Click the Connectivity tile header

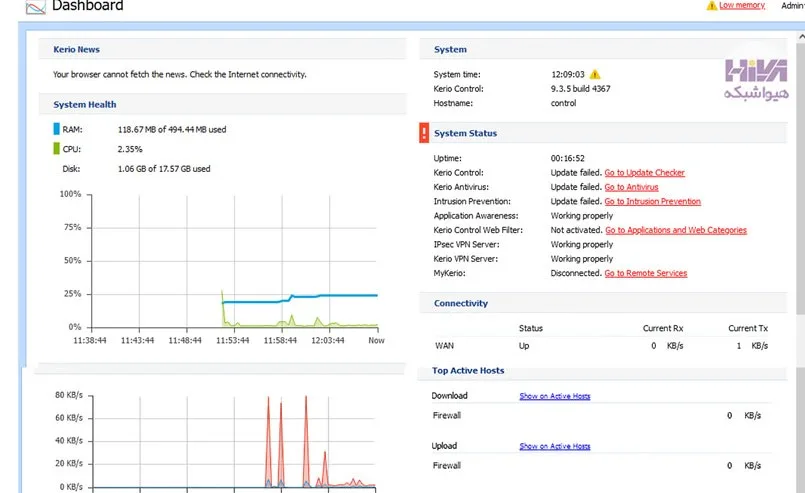(x=603, y=303)
